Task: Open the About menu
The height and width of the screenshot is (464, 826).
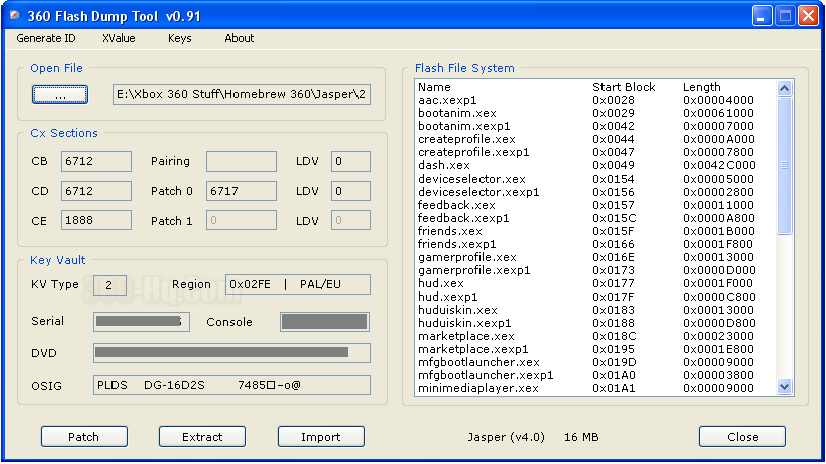Action: point(239,38)
